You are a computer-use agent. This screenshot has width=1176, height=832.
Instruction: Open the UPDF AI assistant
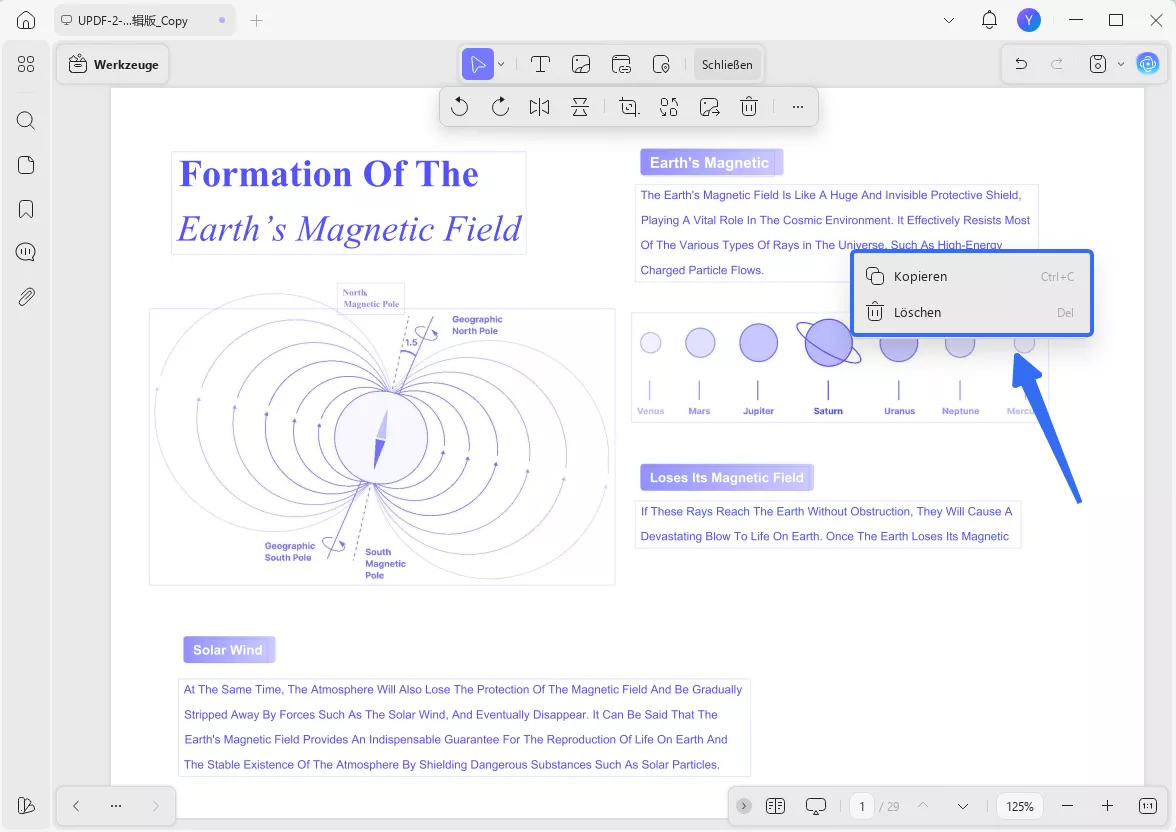coord(1148,65)
